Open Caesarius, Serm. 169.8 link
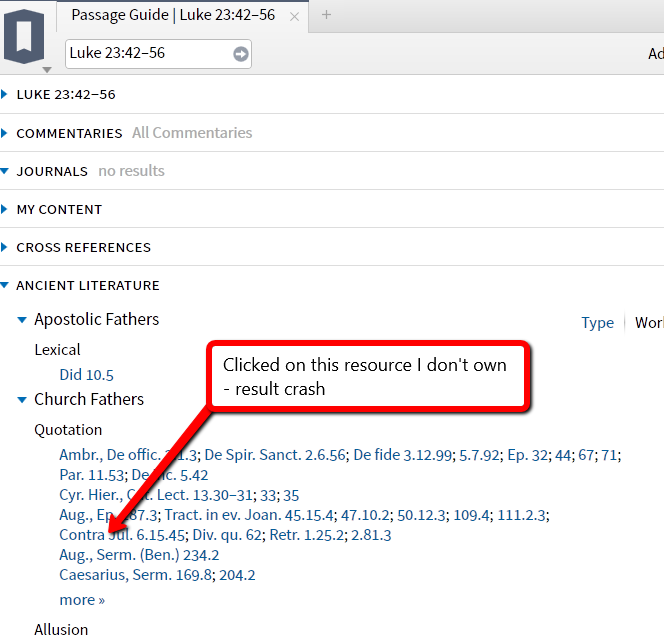The height and width of the screenshot is (635, 664). pos(135,575)
